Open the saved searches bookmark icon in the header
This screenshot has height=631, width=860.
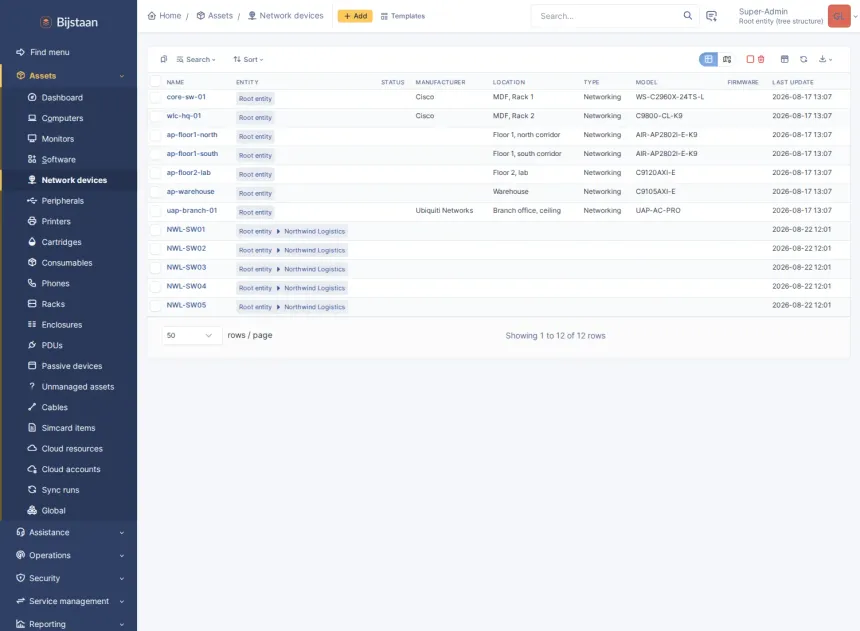711,16
